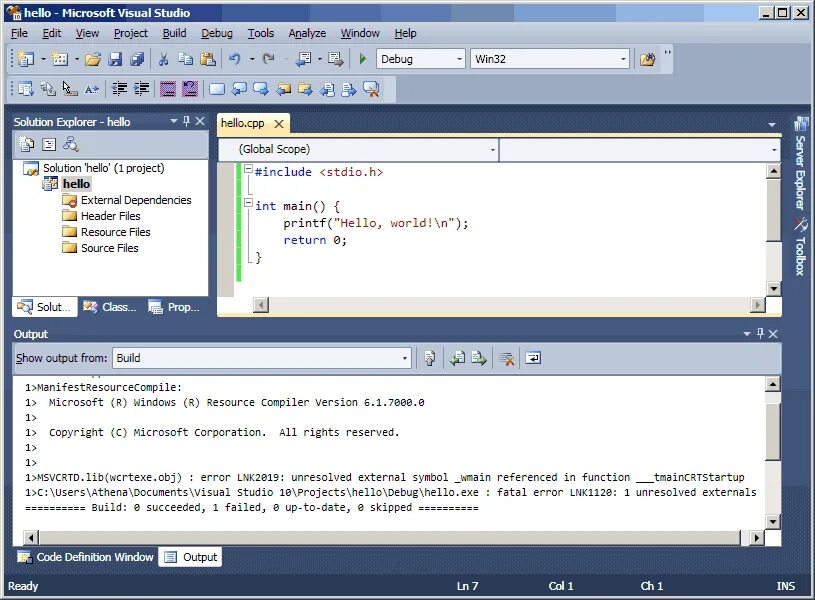Toggle auto-hide pin on Output panel

point(760,333)
